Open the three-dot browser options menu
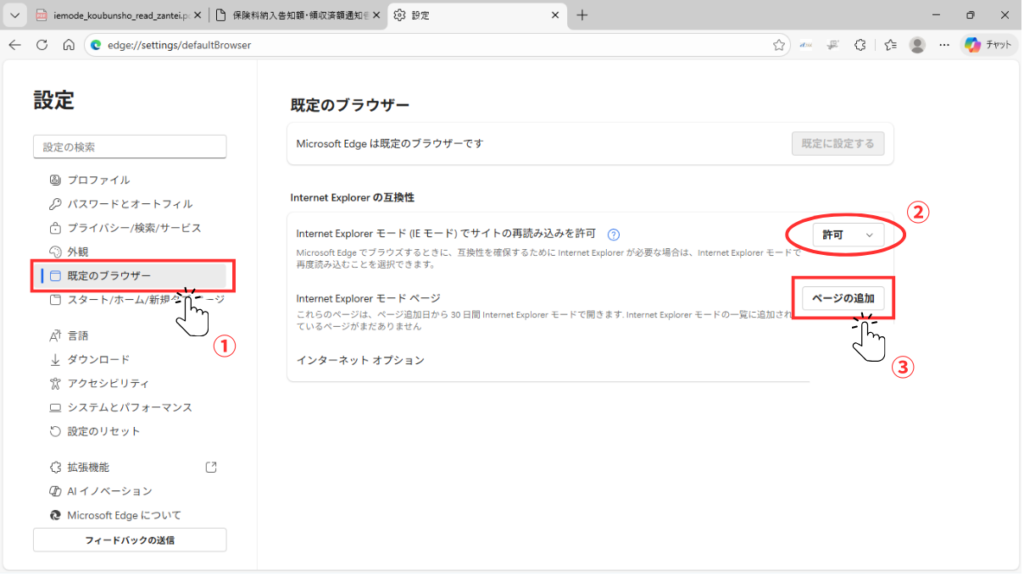 944,45
